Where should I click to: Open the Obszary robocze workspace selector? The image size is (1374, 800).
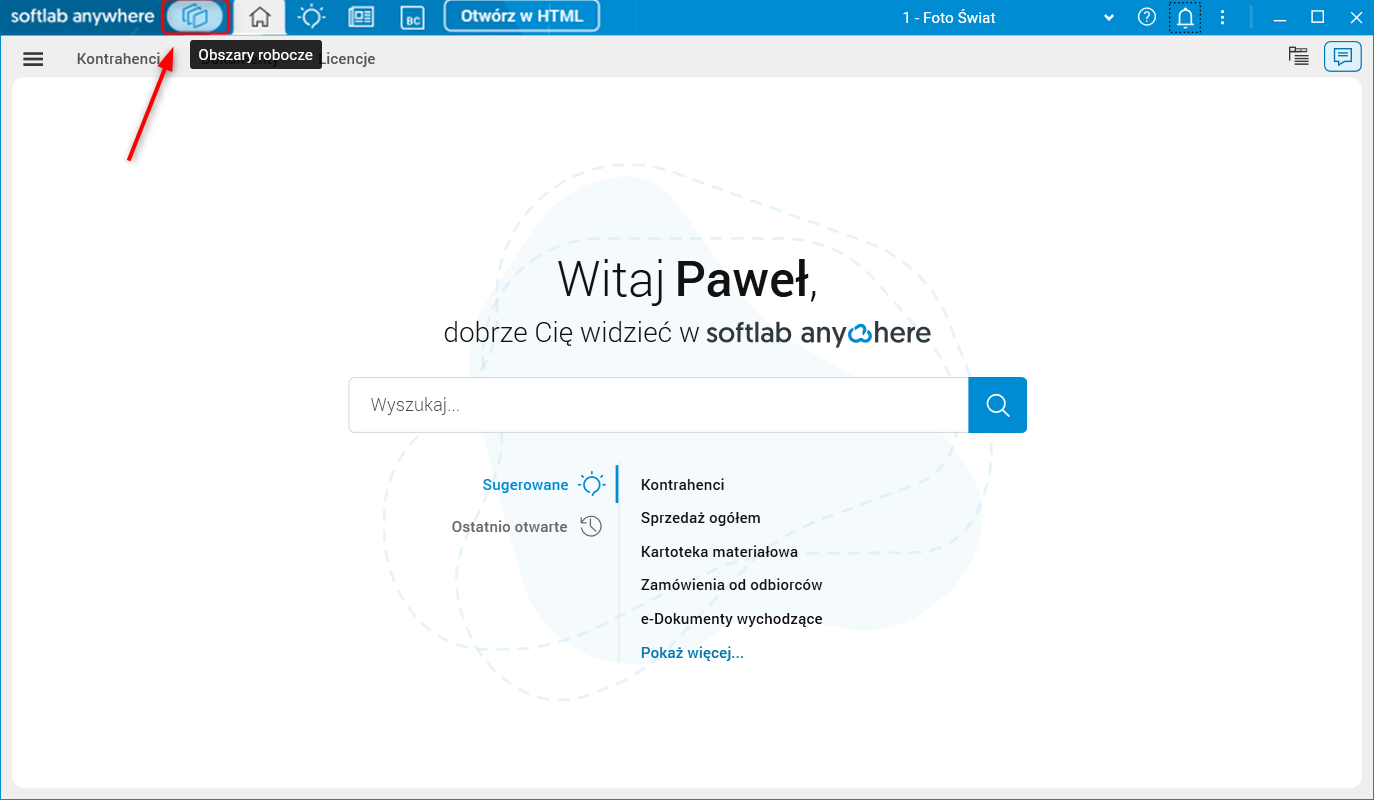(197, 16)
